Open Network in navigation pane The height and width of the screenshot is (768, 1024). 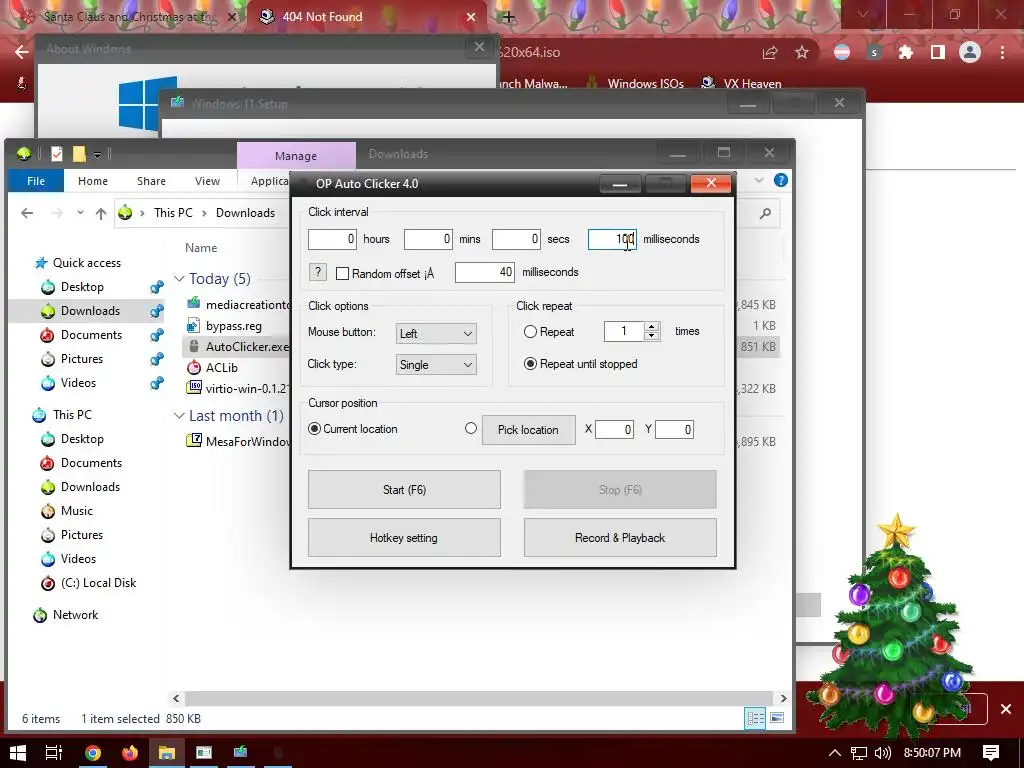[75, 615]
